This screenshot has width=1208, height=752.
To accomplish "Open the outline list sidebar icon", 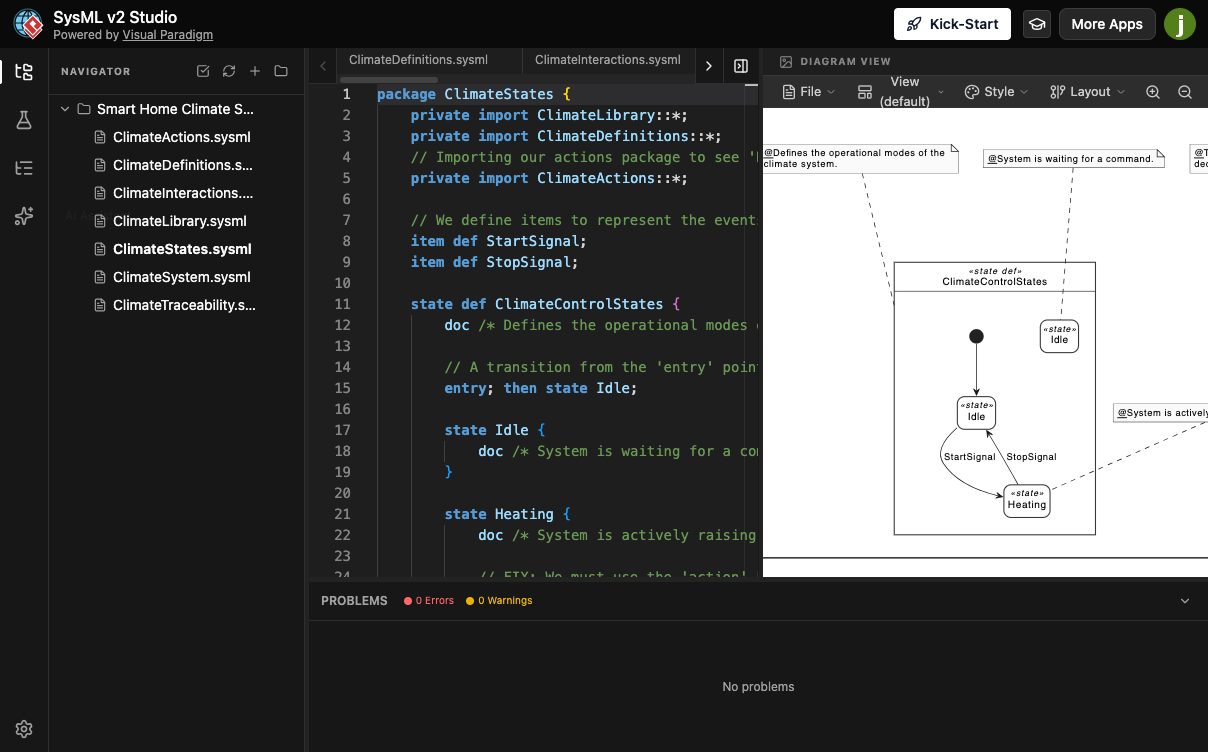I will (24, 168).
